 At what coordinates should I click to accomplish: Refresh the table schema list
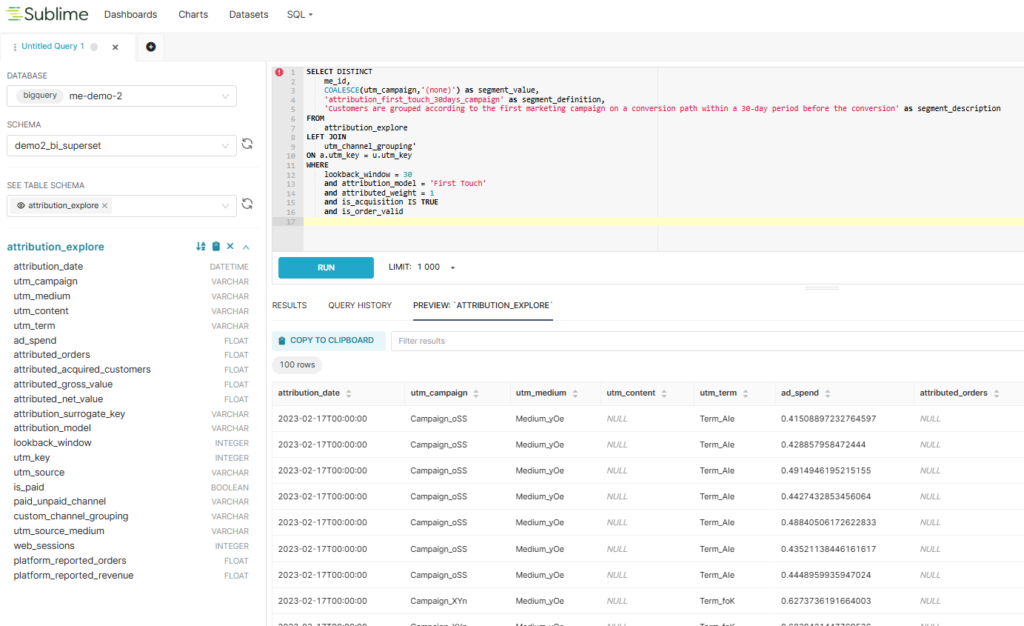click(x=247, y=204)
